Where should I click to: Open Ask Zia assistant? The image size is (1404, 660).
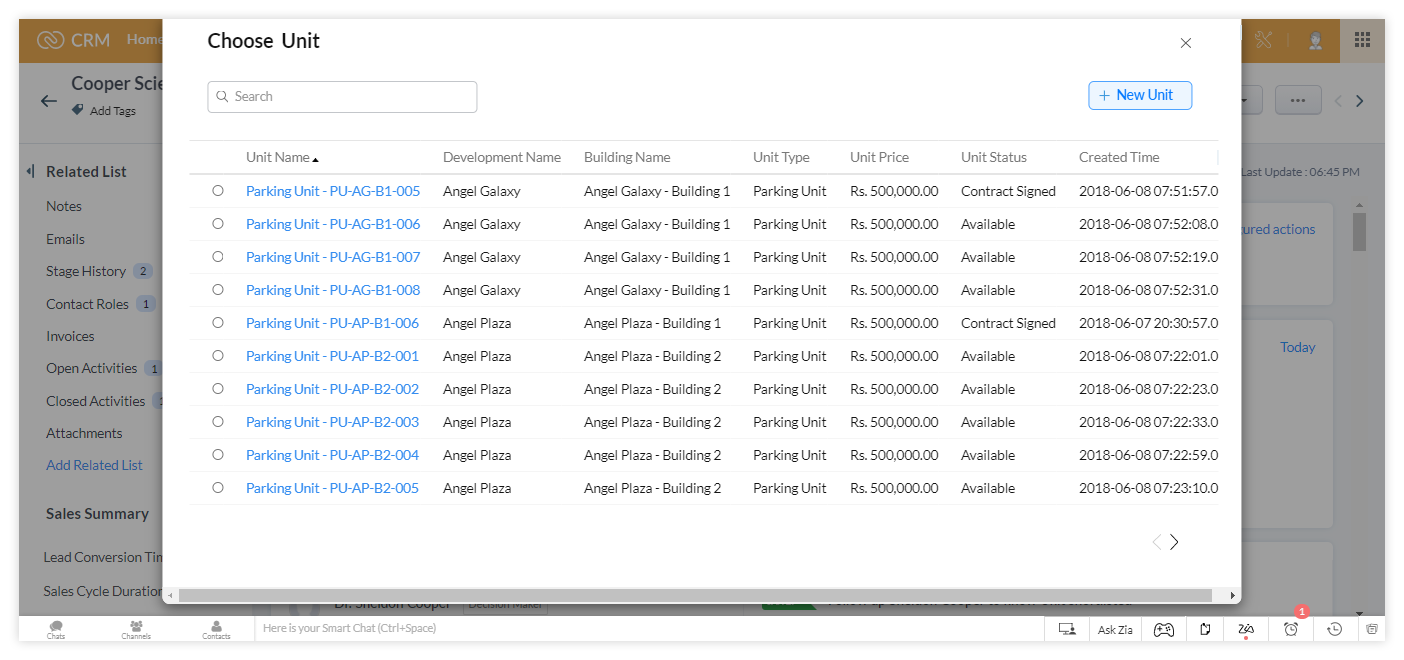(x=1115, y=629)
